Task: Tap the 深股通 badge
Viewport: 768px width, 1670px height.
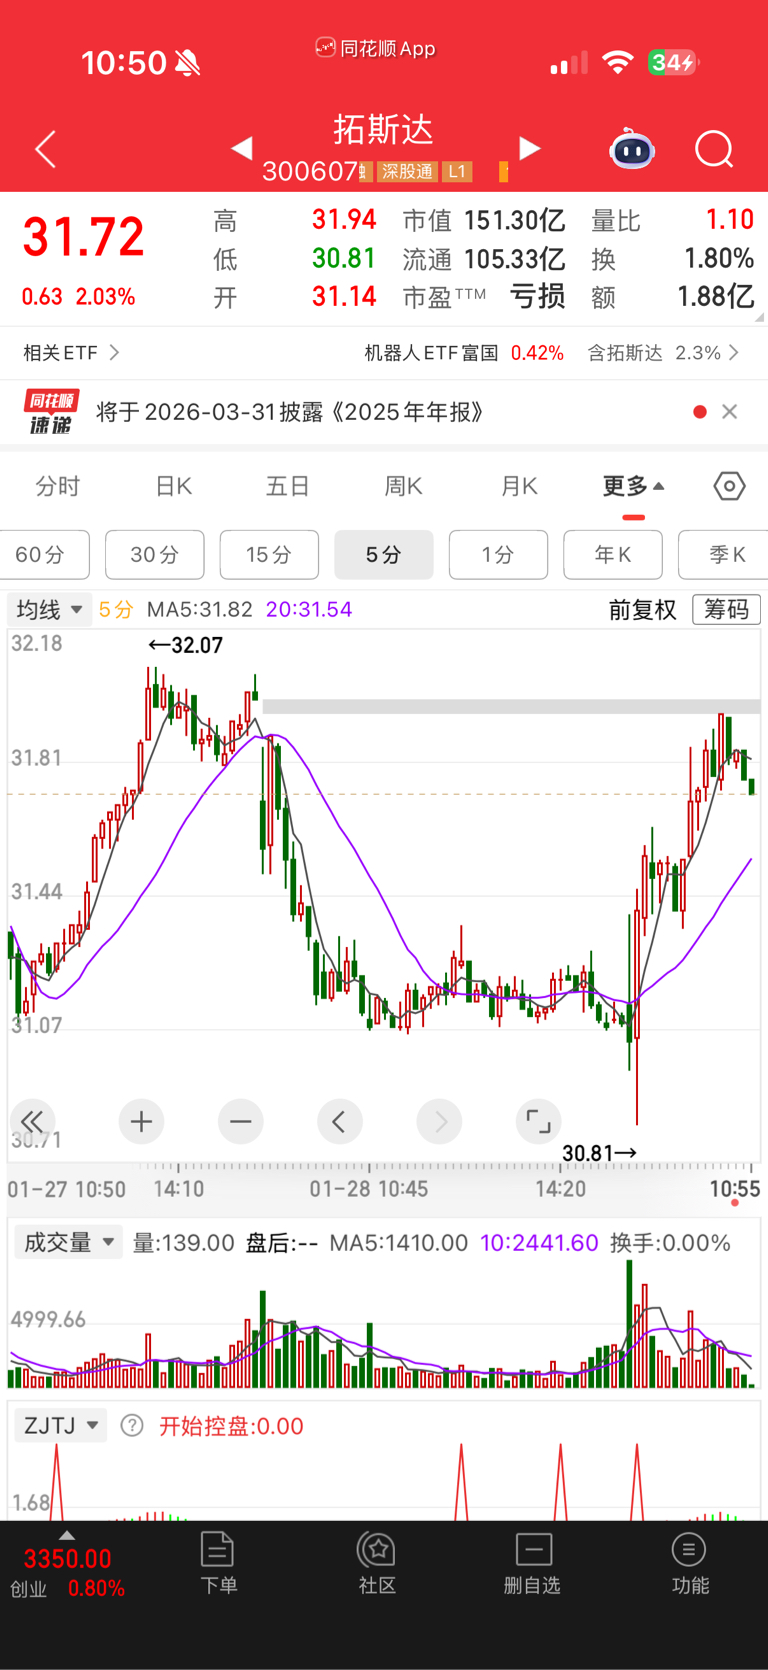Action: [407, 172]
